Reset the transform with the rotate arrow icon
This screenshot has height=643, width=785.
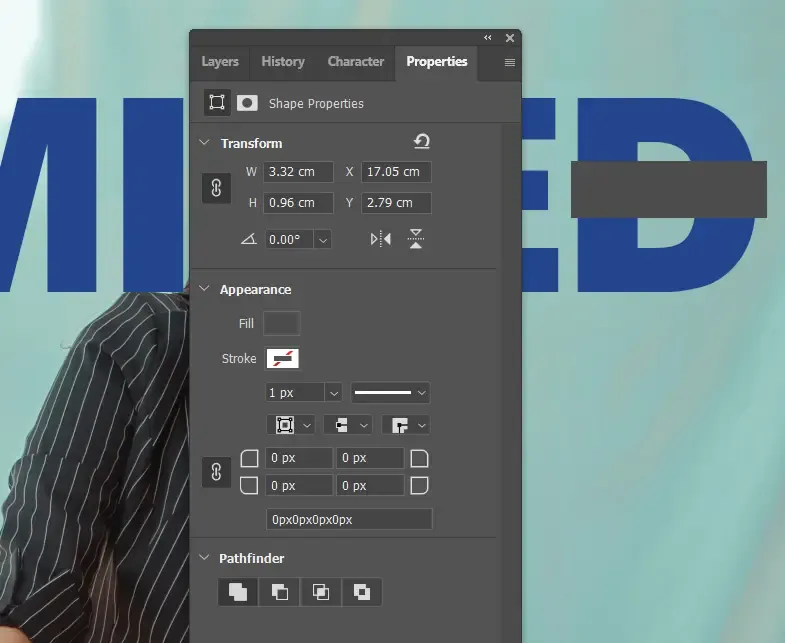coord(422,142)
